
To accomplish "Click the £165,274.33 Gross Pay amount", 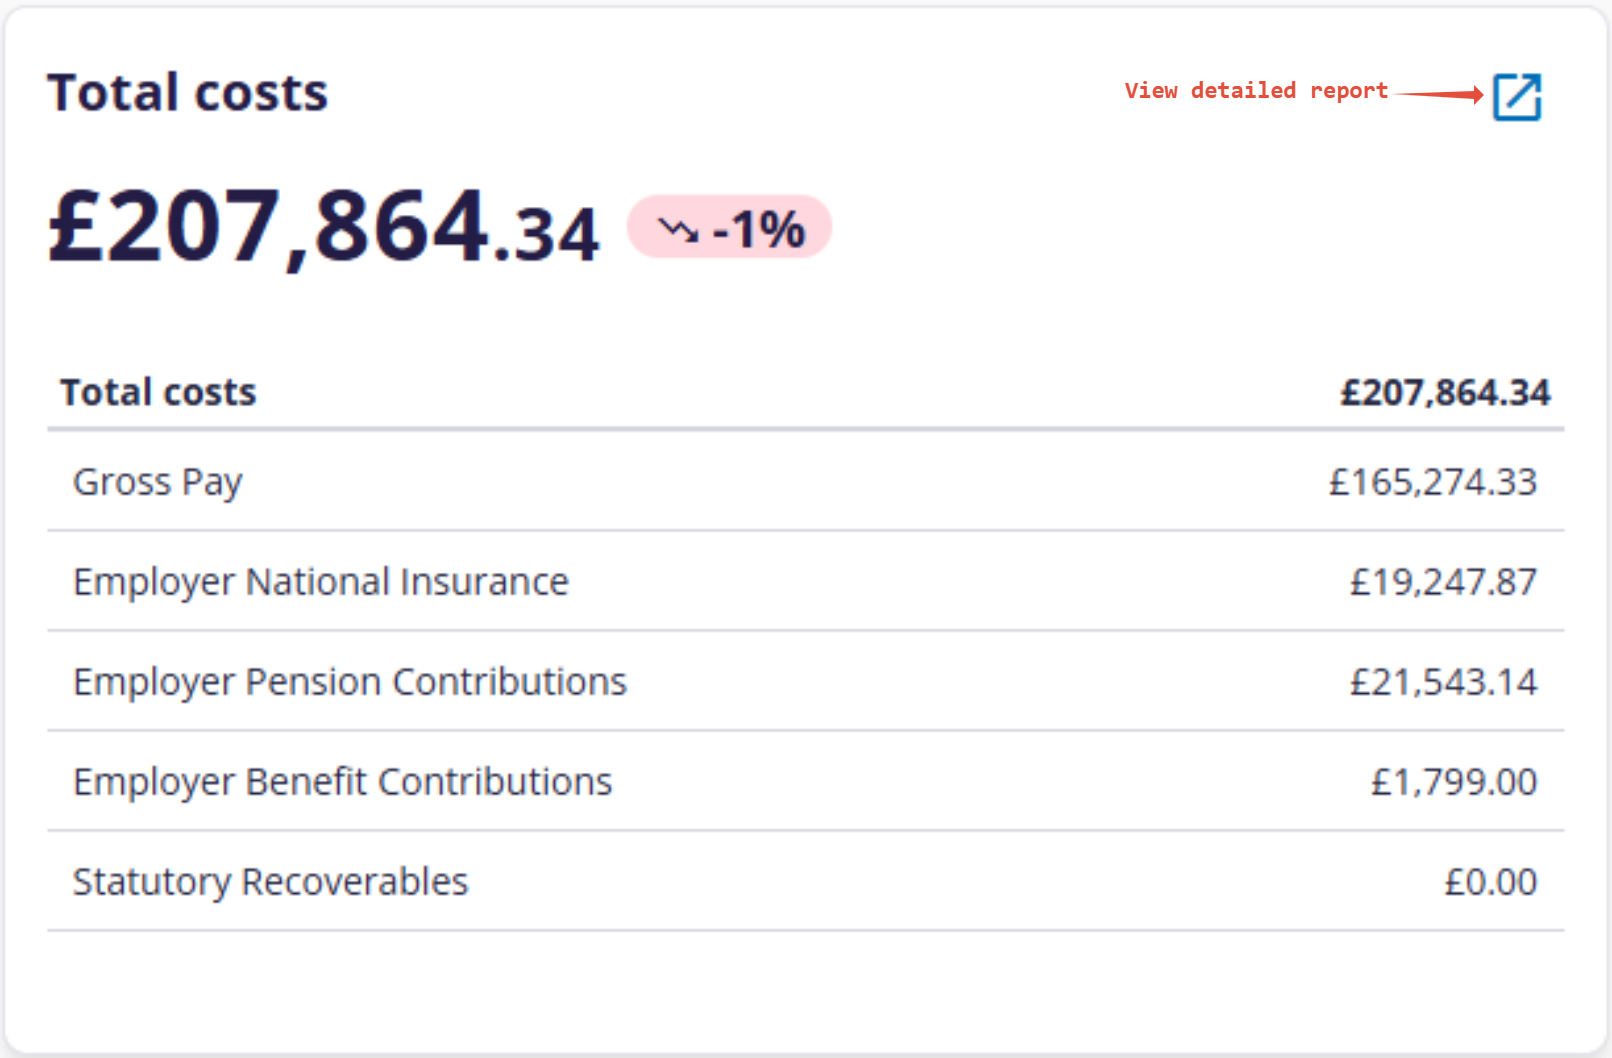I will [1432, 482].
